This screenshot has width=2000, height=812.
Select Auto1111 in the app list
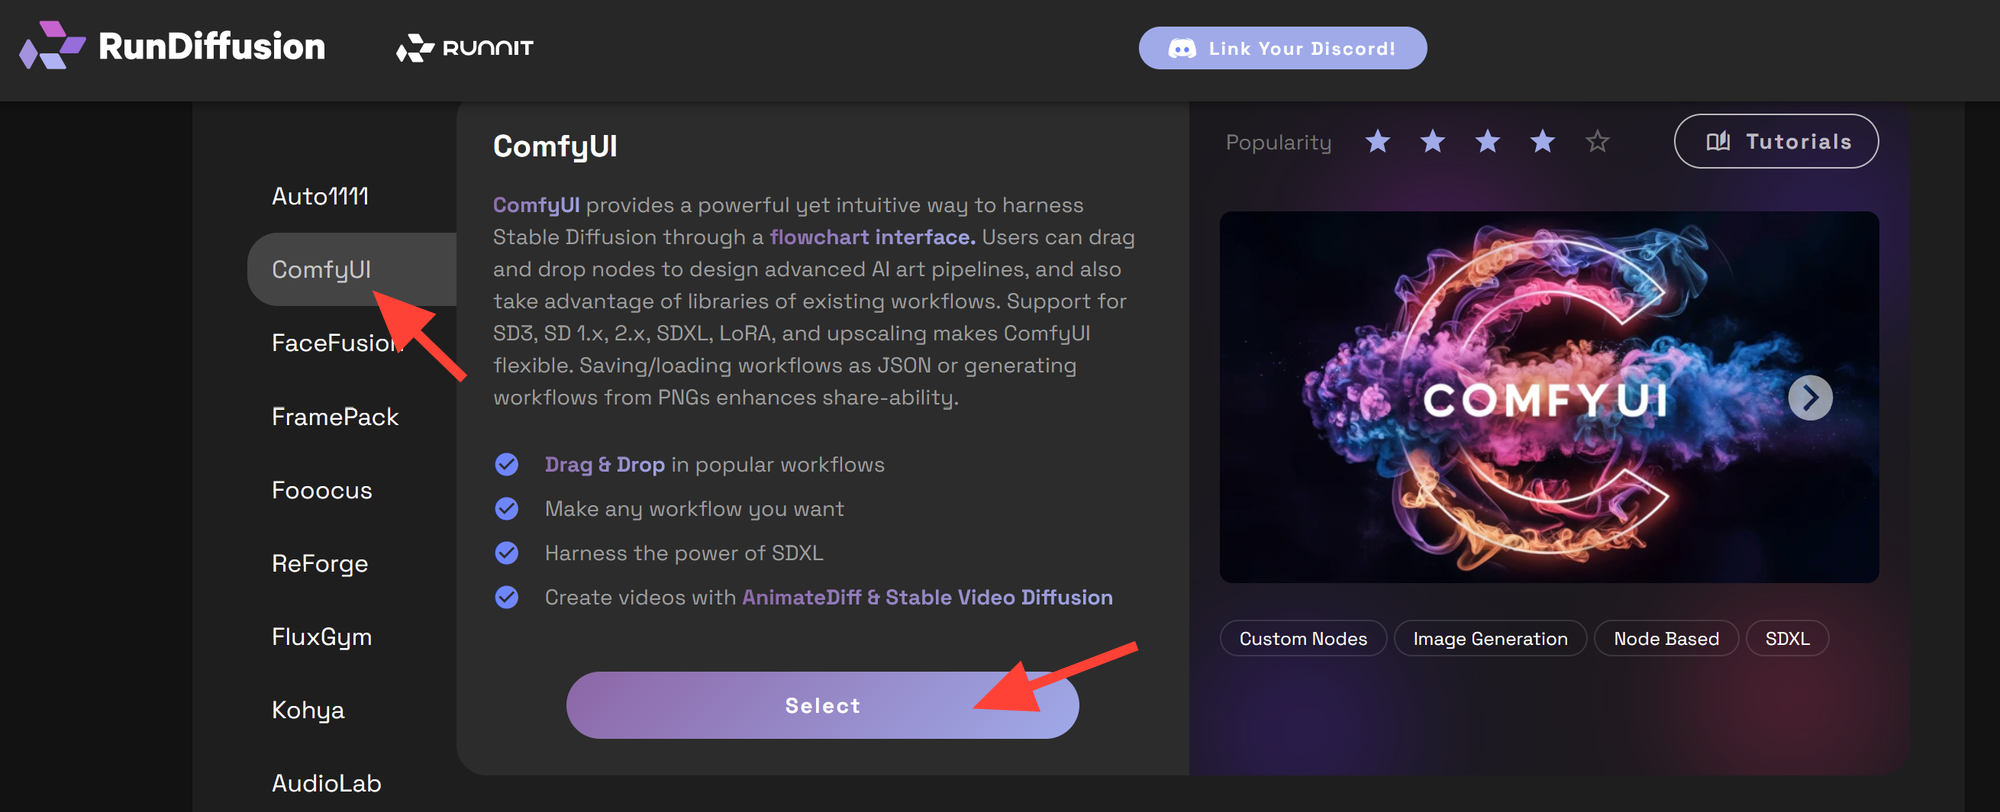320,196
